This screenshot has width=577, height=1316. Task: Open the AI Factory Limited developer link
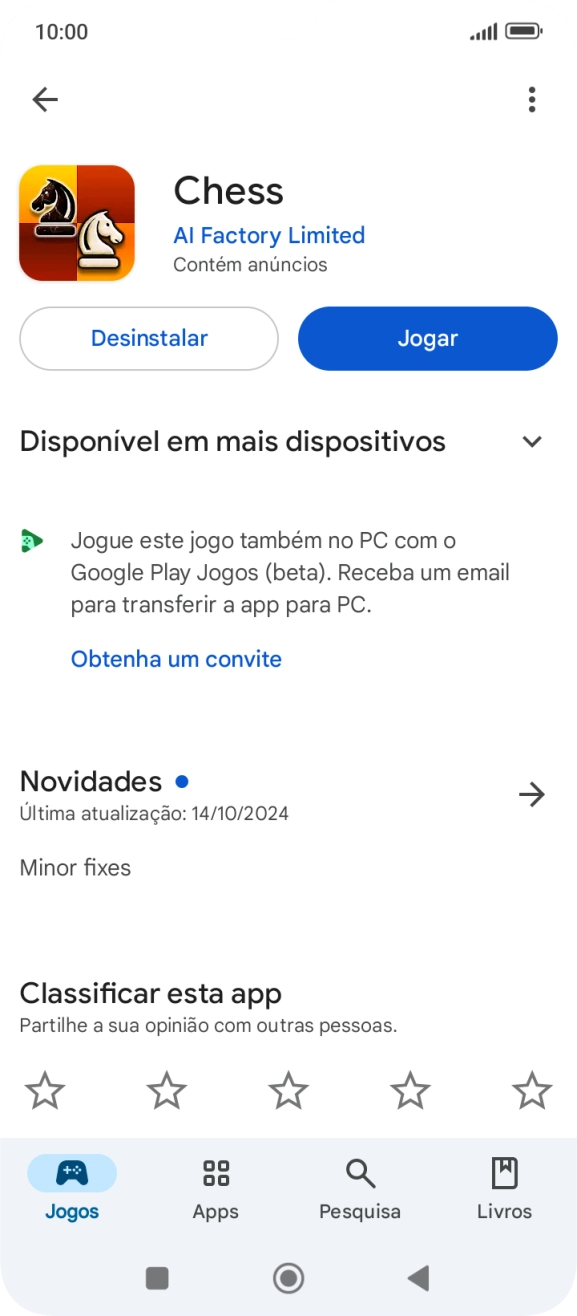[x=268, y=235]
